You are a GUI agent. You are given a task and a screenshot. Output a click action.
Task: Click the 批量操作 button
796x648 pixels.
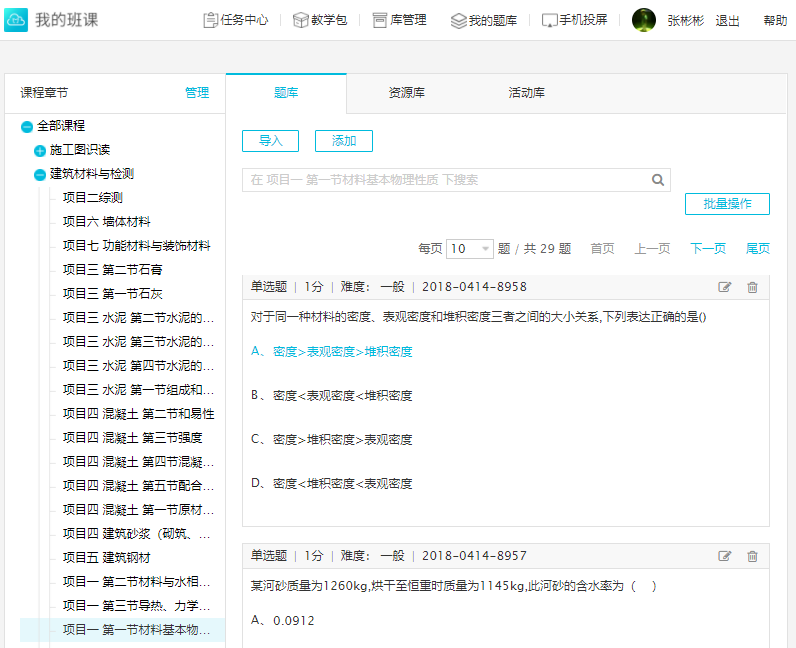coord(727,204)
